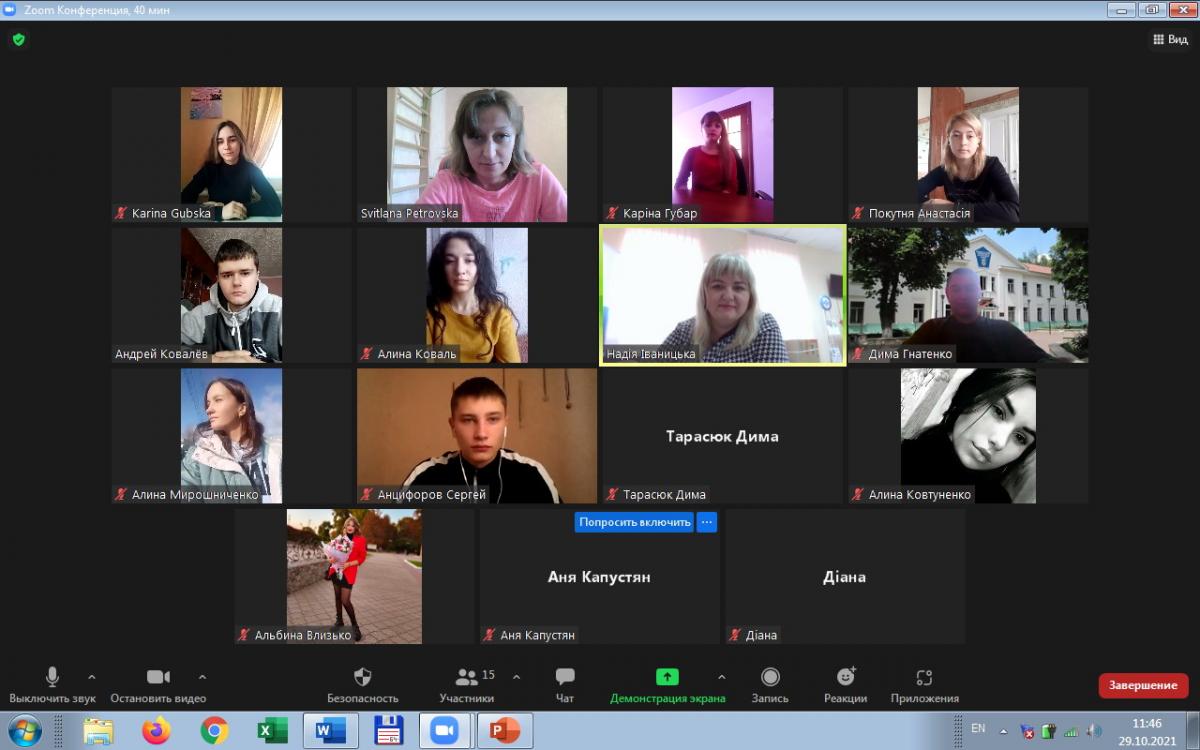Open three-dots menu on Аня Капустян tile
Viewport: 1200px width, 750px height.
tap(707, 522)
